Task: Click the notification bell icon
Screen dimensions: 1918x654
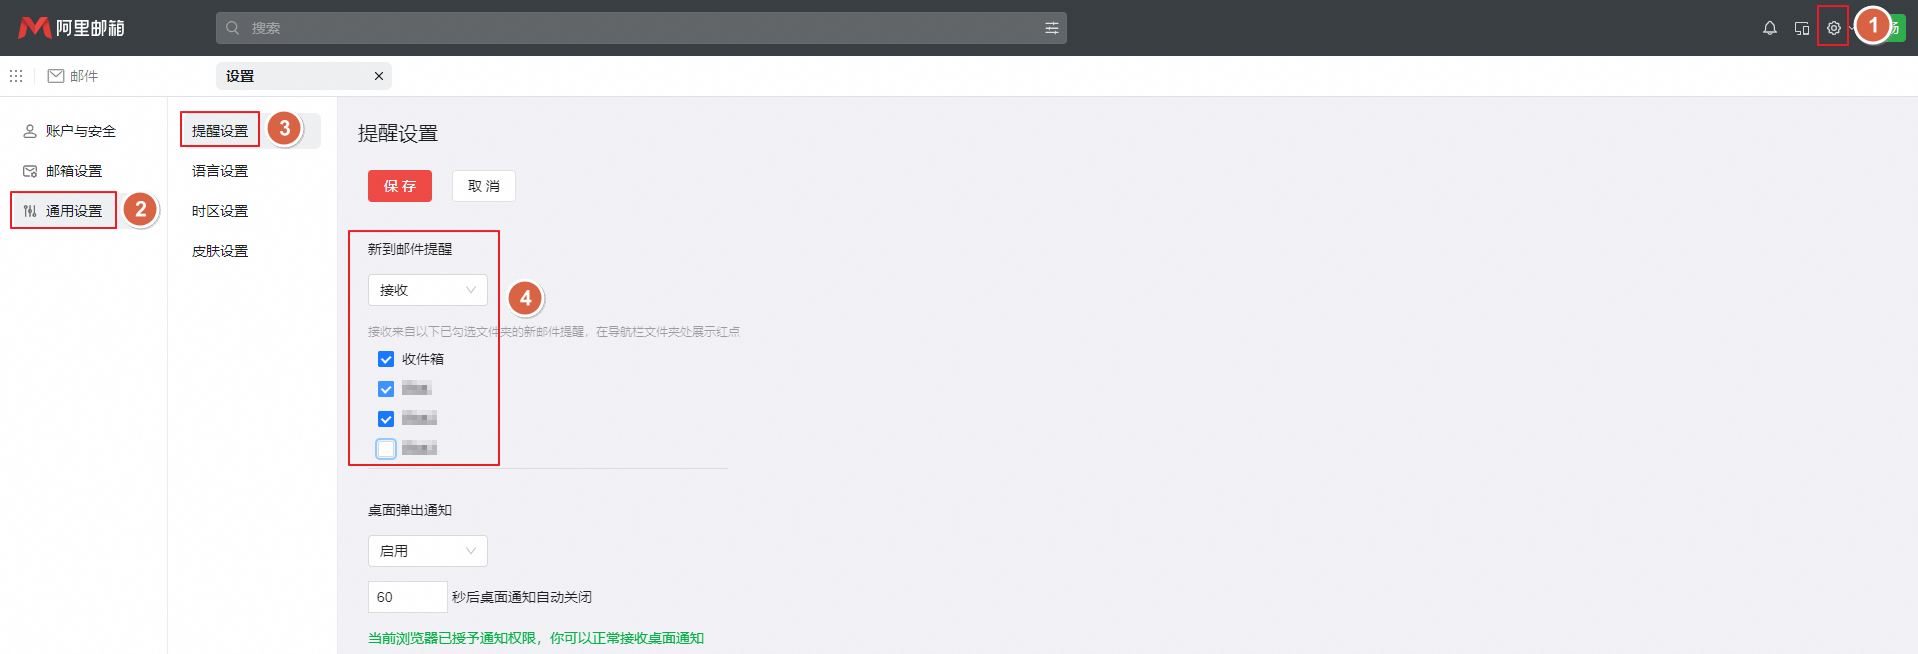Action: click(x=1769, y=28)
